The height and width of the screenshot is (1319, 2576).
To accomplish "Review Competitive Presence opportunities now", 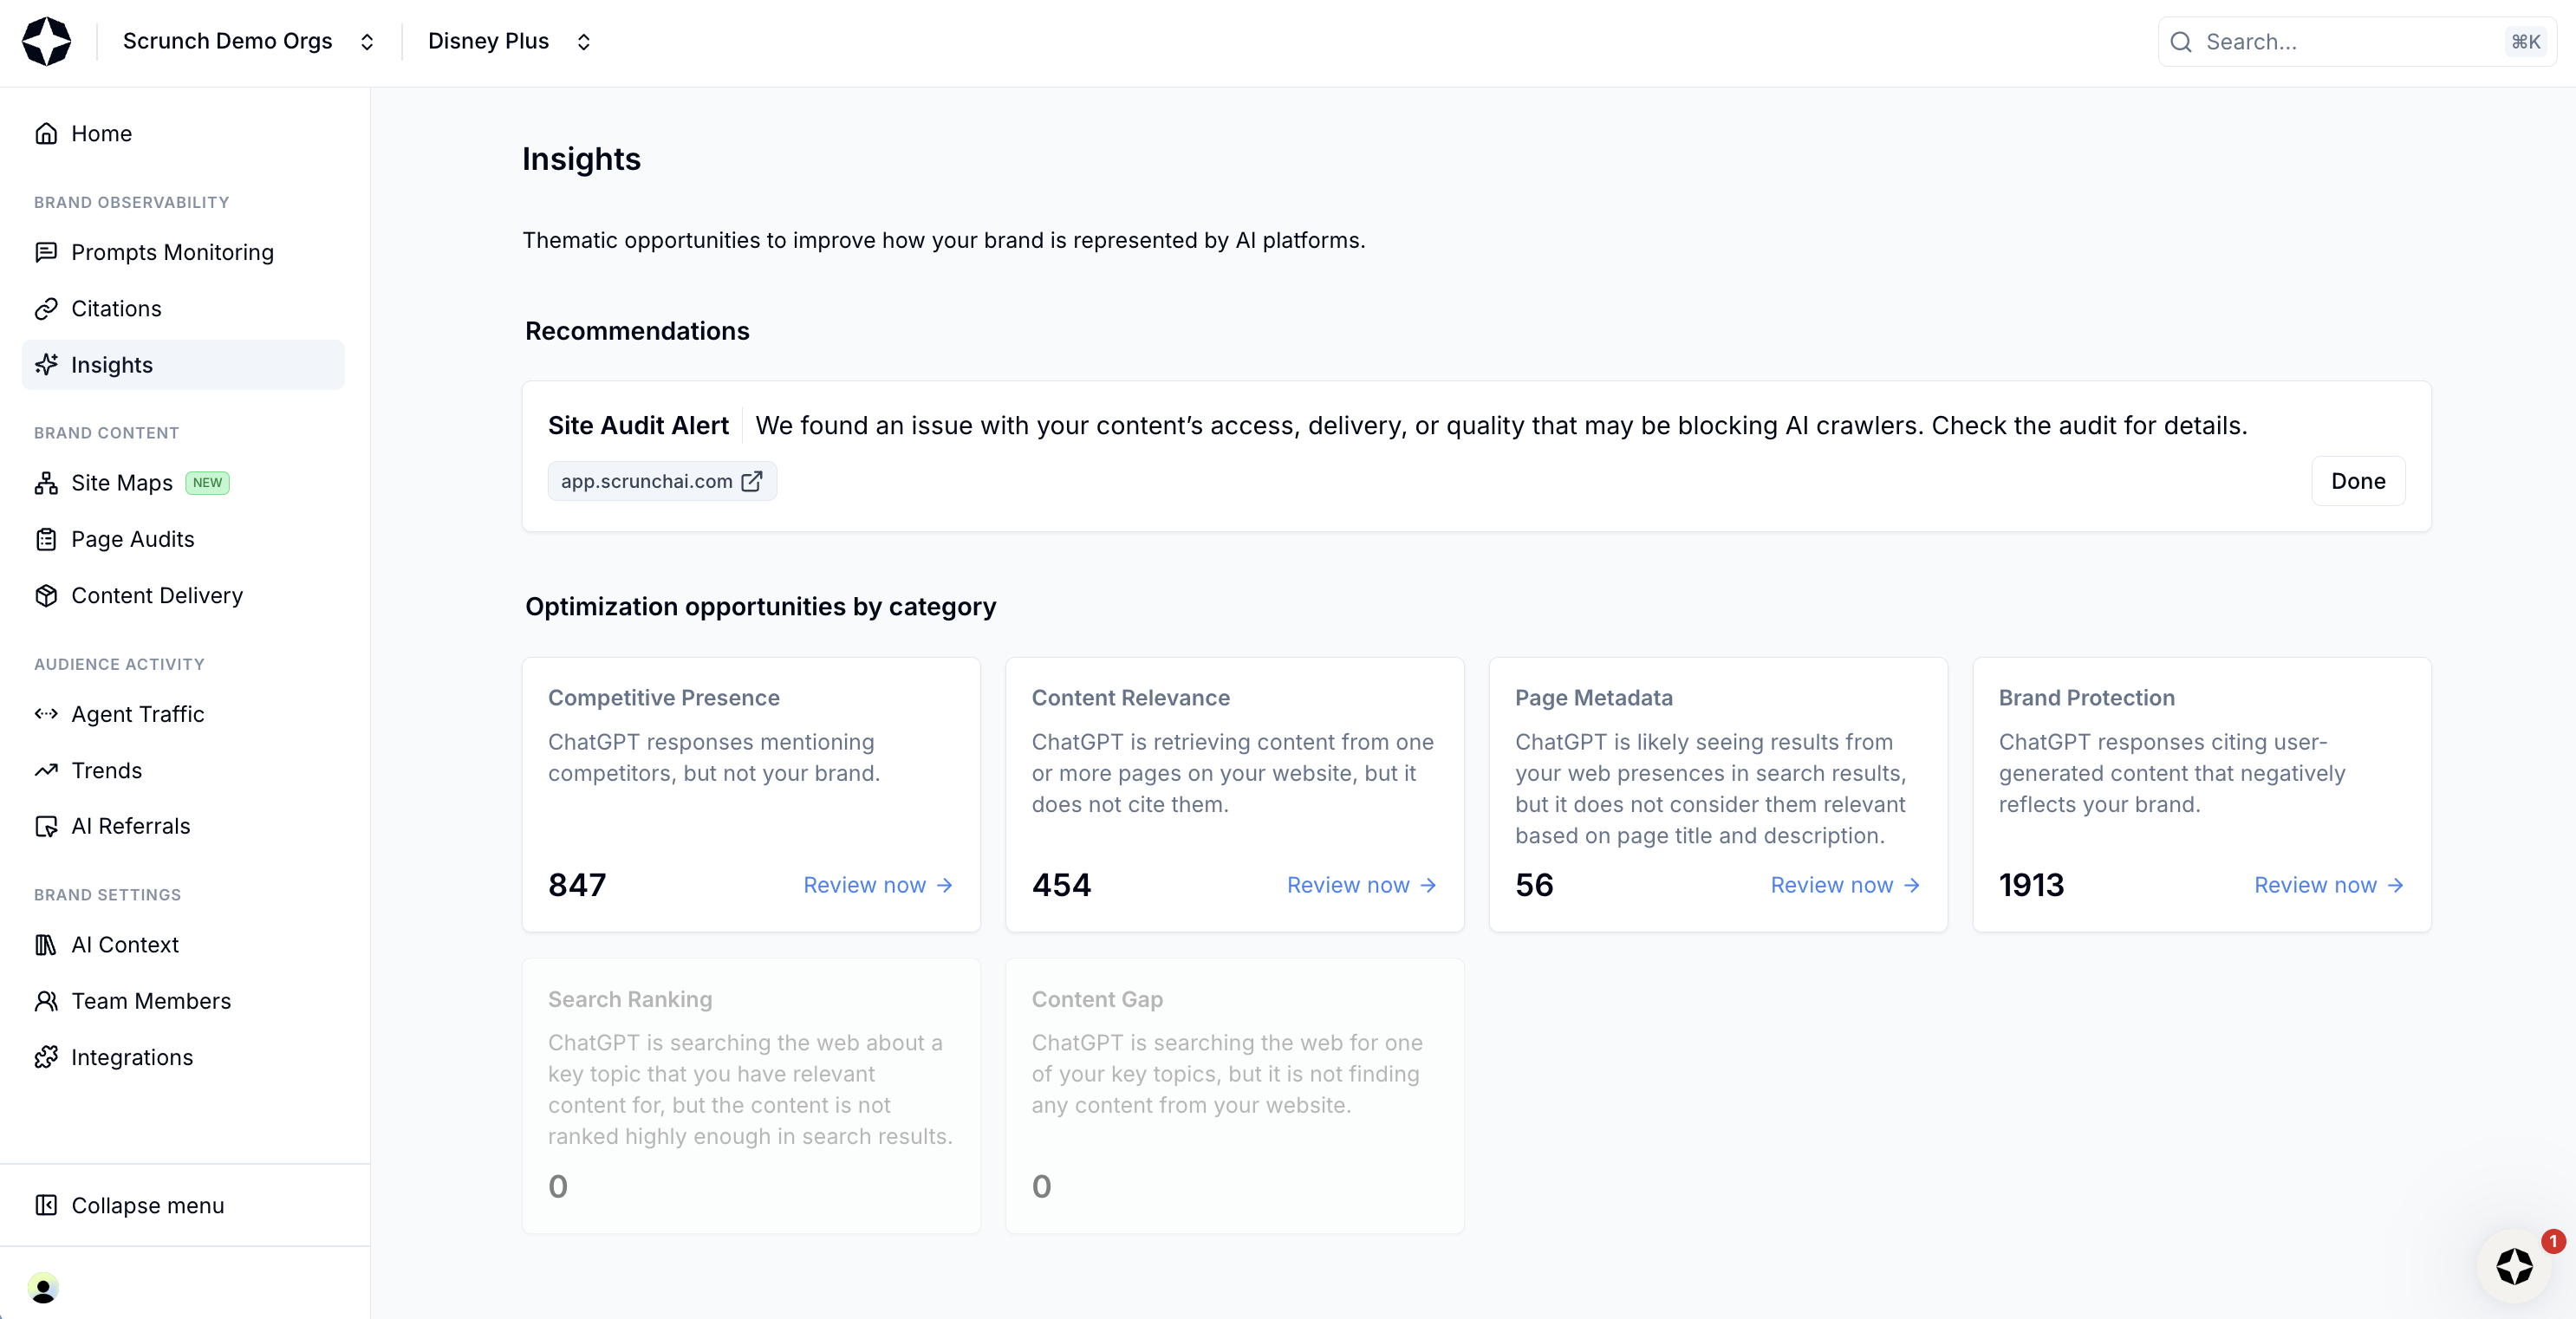I will tap(877, 885).
